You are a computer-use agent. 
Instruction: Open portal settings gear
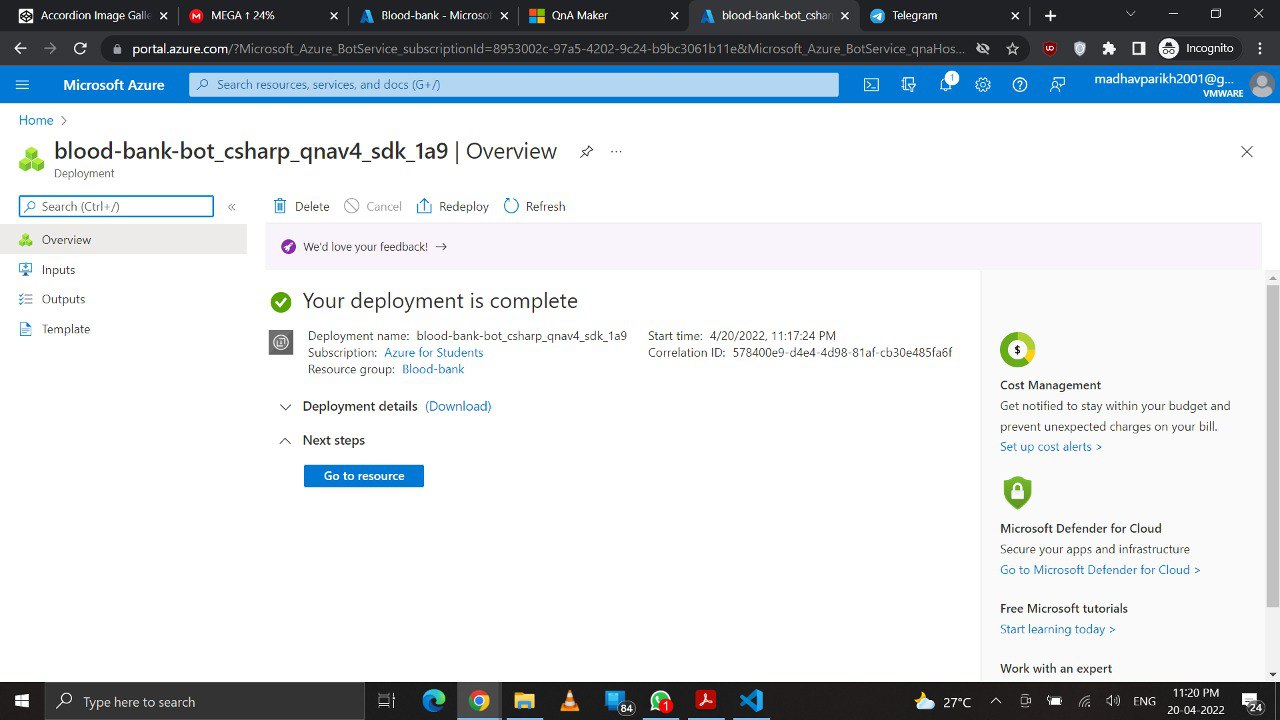tap(982, 85)
